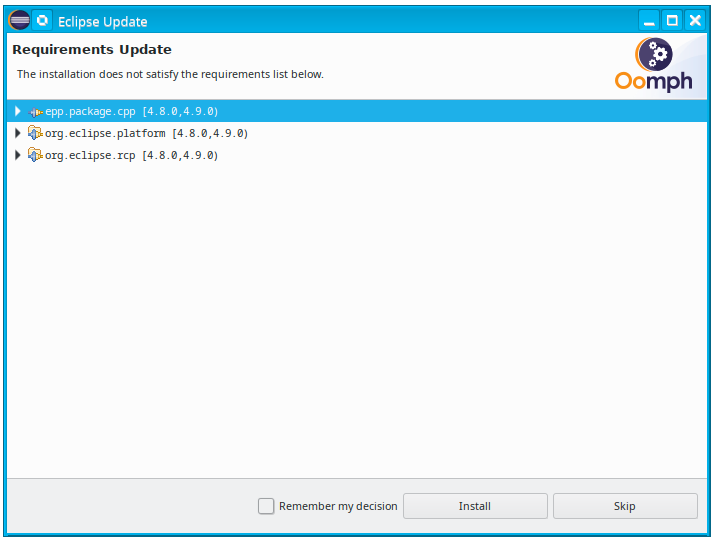
Task: Click the Install button
Action: click(475, 506)
